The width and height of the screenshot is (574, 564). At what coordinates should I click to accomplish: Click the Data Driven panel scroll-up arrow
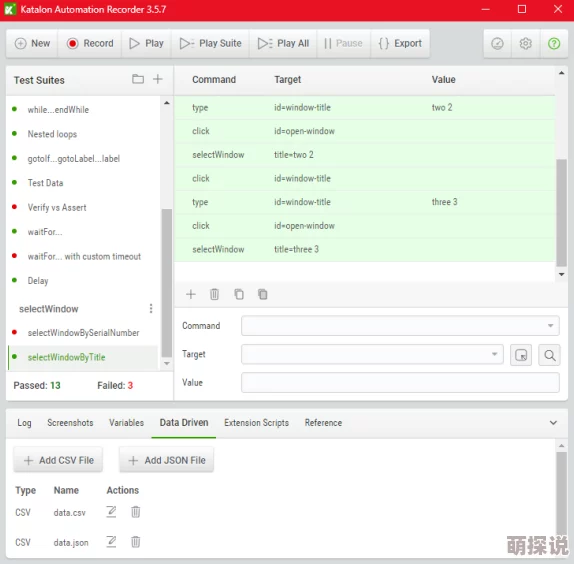tap(562, 445)
